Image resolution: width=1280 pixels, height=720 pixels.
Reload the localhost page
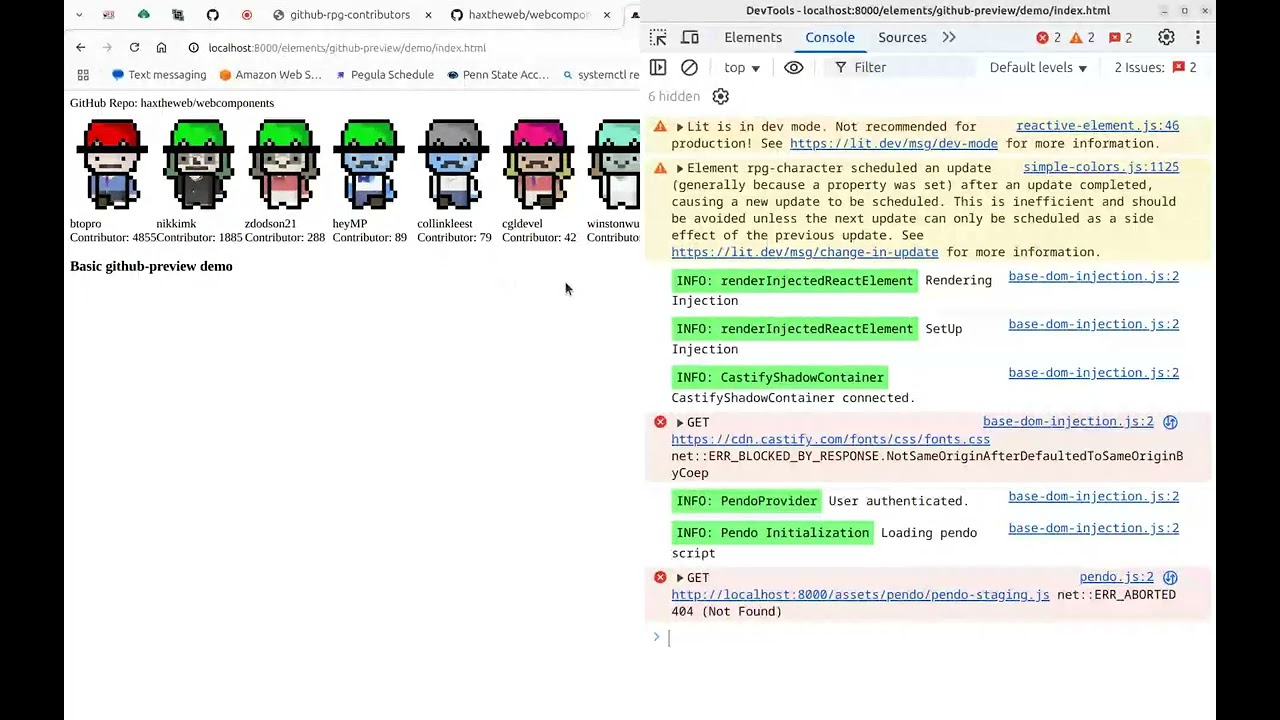coord(134,47)
